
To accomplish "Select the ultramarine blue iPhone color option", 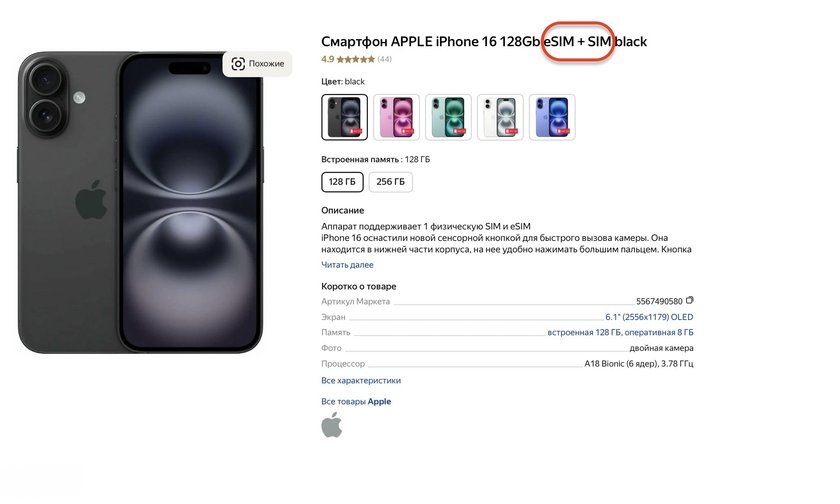I will pos(552,117).
